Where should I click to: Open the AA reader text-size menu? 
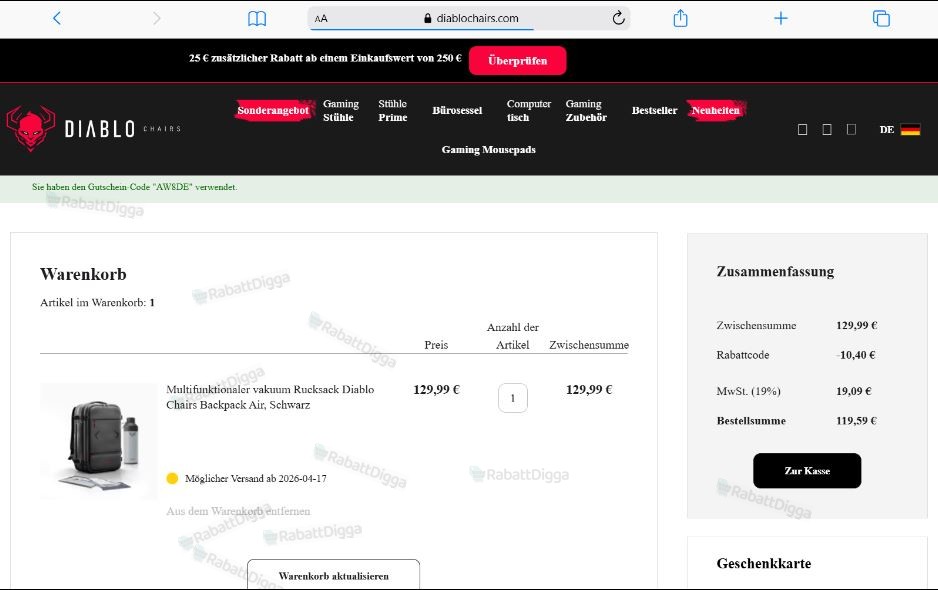321,19
